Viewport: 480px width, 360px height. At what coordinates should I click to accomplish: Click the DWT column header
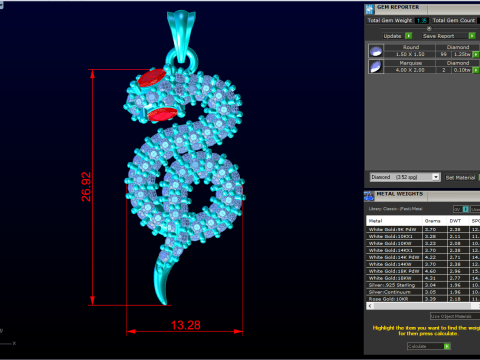[x=458, y=221]
